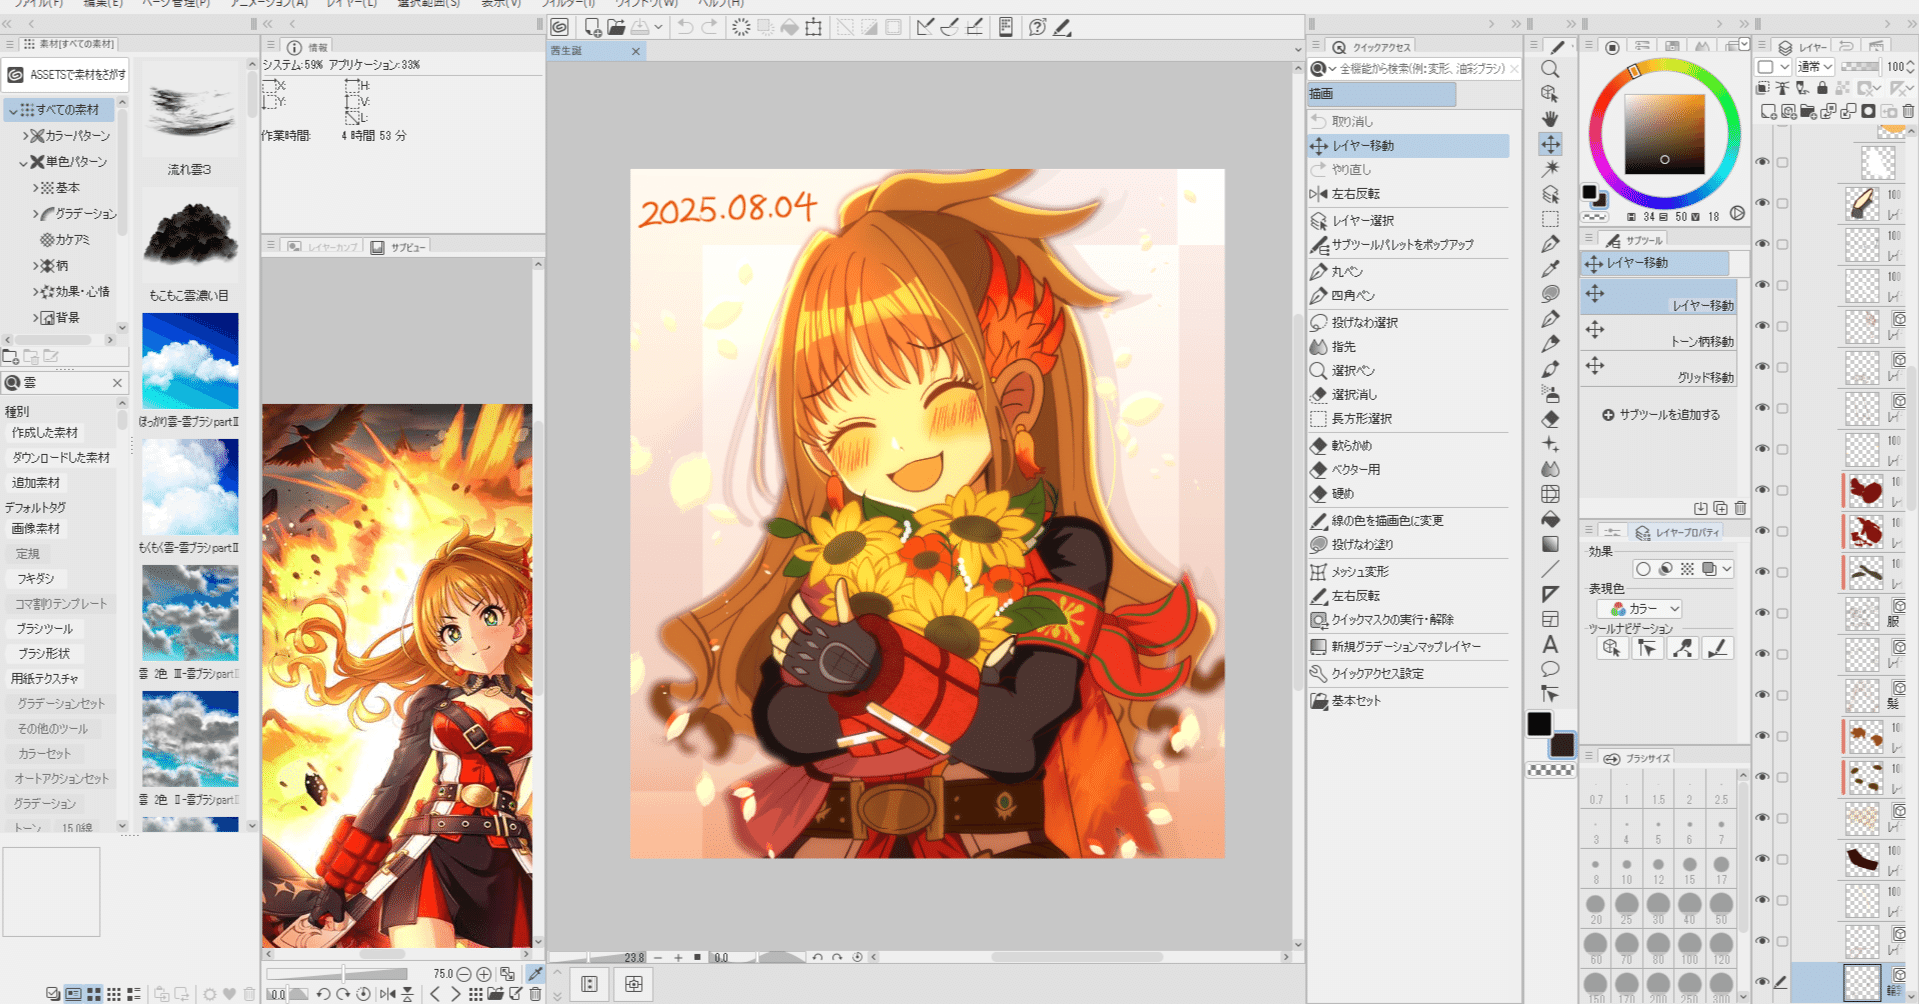Image resolution: width=1919 pixels, height=1004 pixels.
Task: Open the 表現色 カラー dropdown
Action: point(1639,609)
